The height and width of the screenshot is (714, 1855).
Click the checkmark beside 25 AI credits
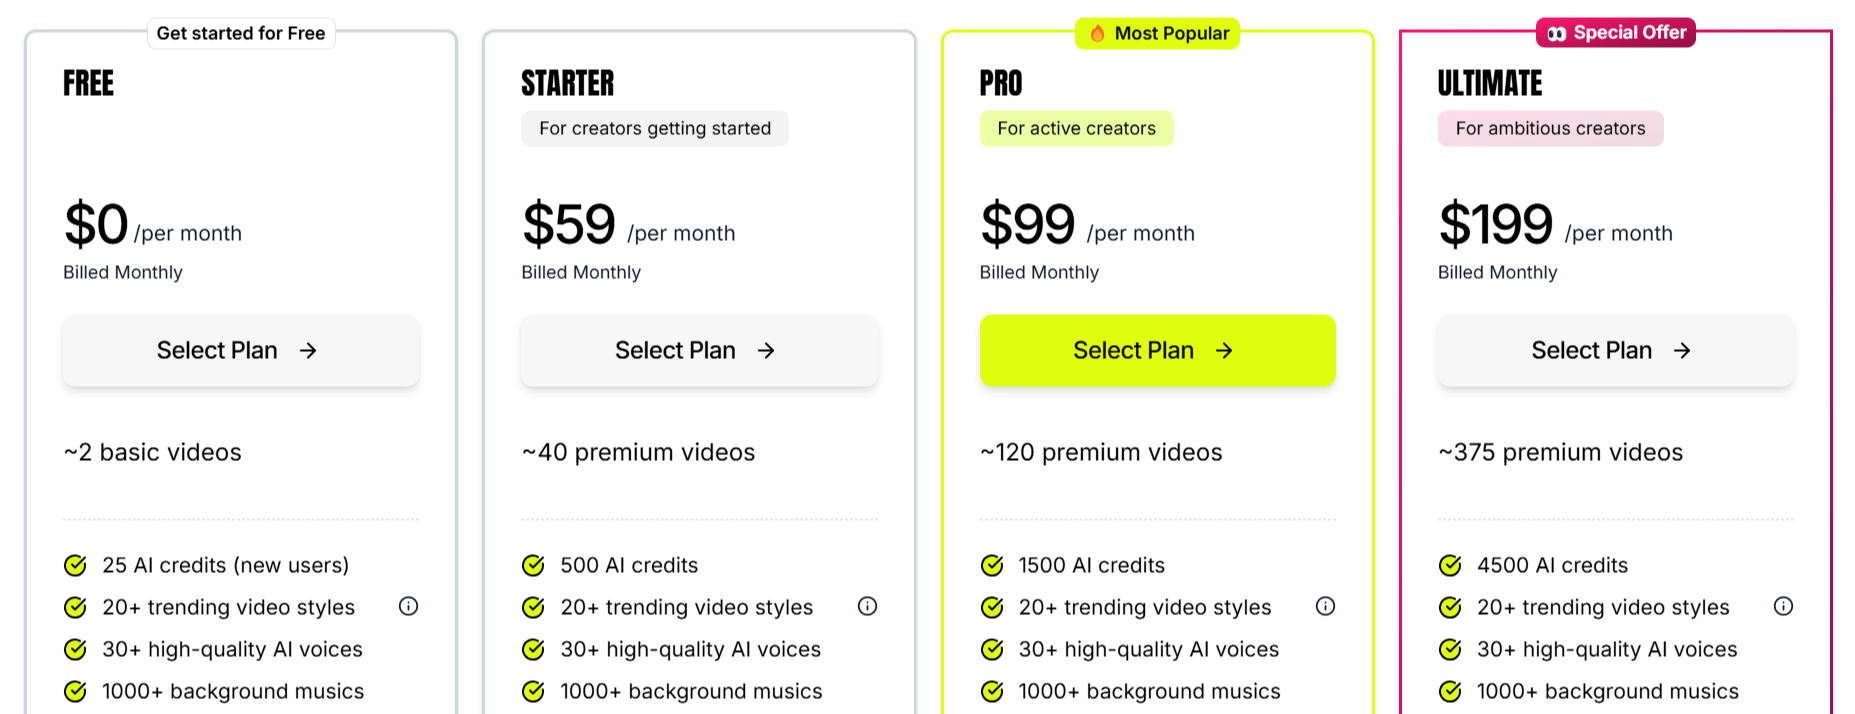(x=74, y=565)
